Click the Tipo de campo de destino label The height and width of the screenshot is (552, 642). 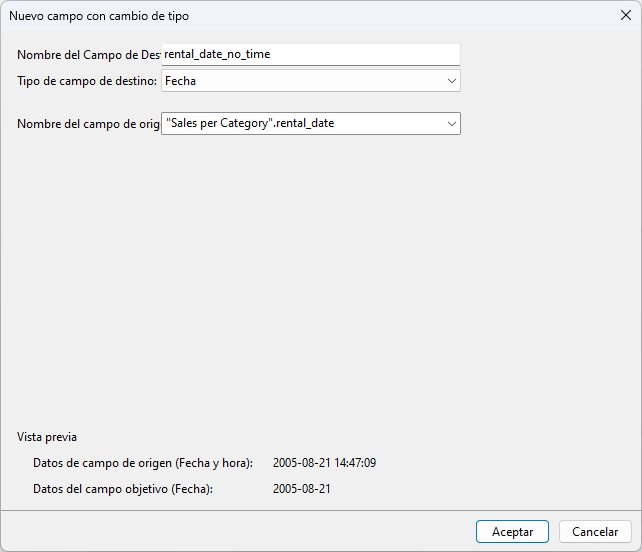click(87, 81)
